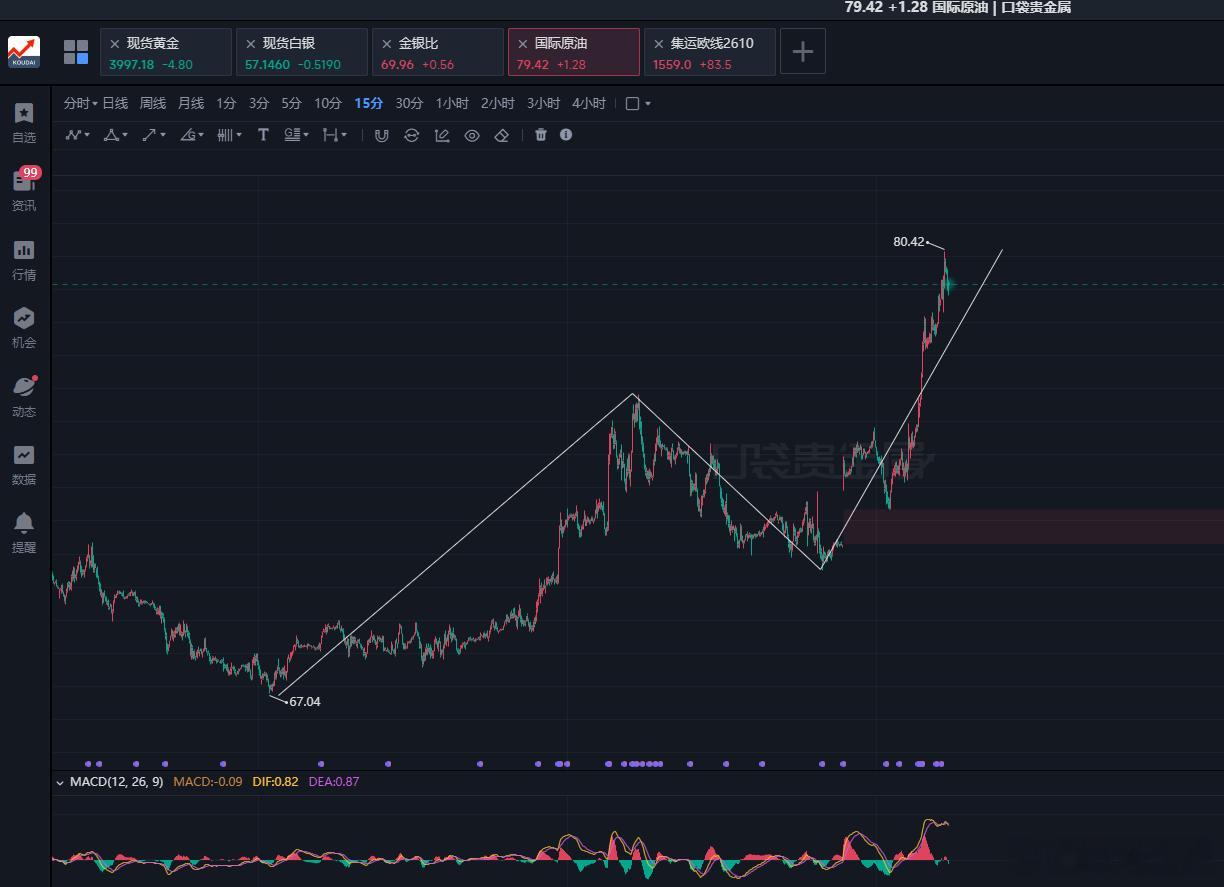Switch to 现货黄金 tab
The height and width of the screenshot is (887, 1224).
[165, 52]
